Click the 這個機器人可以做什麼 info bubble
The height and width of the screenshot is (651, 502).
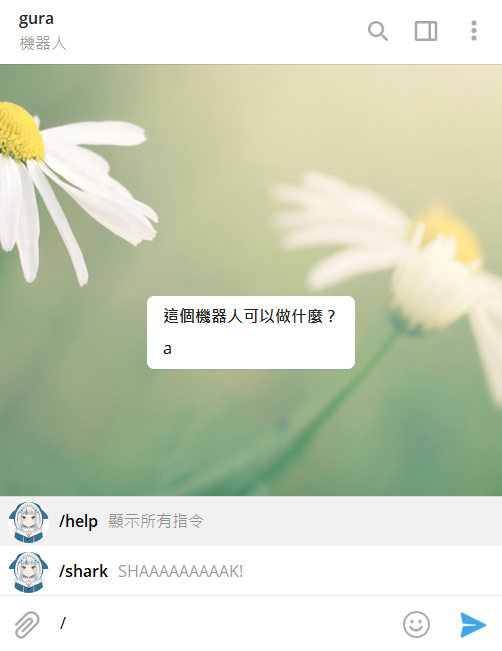pos(251,333)
